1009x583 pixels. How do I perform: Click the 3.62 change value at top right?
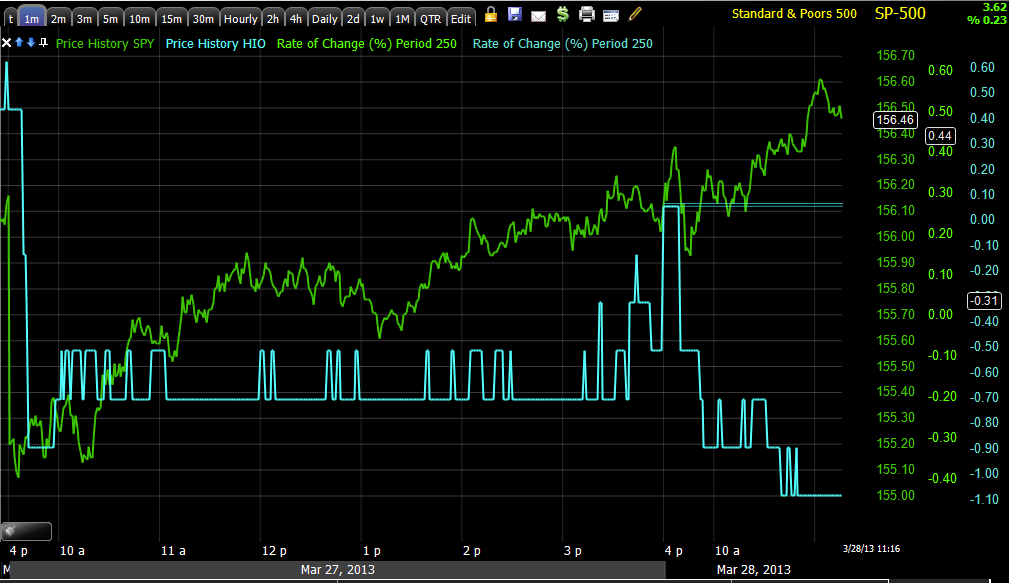tap(994, 7)
